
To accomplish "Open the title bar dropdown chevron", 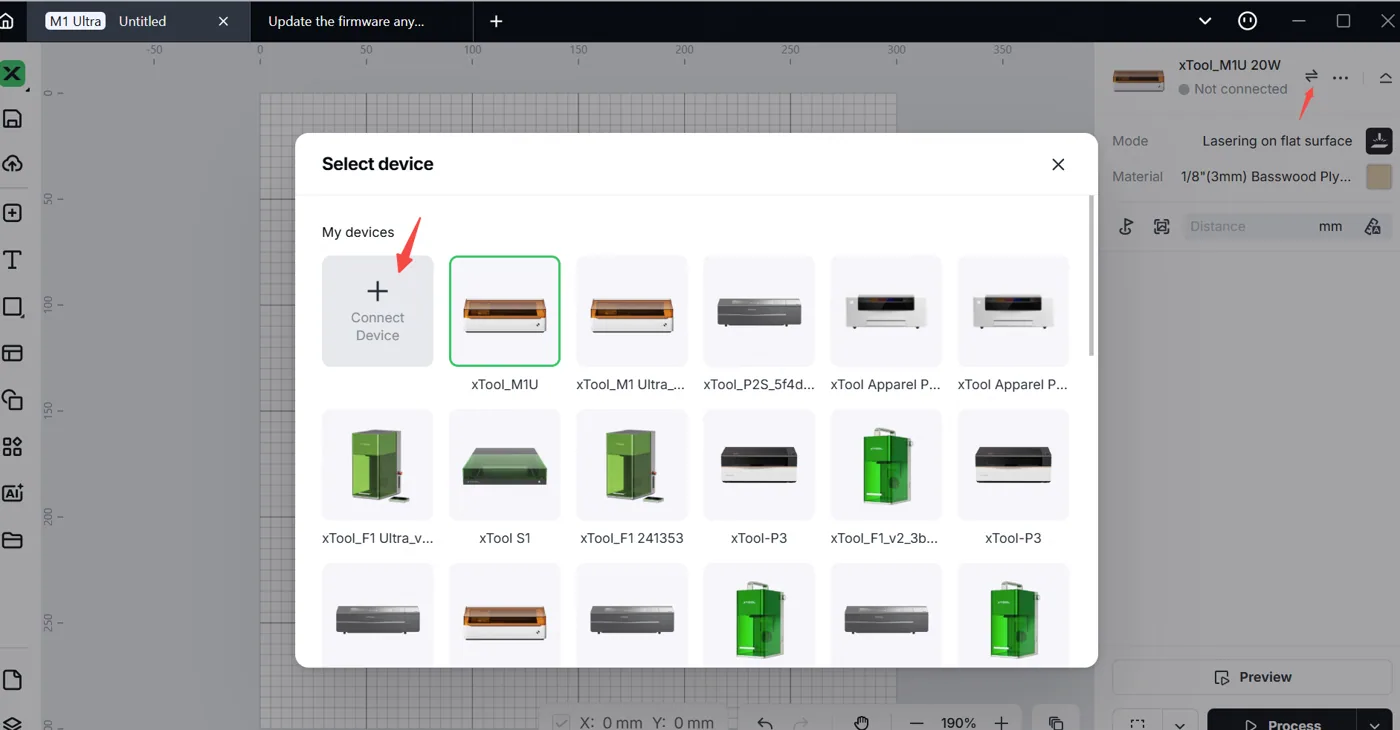I will pos(1205,21).
